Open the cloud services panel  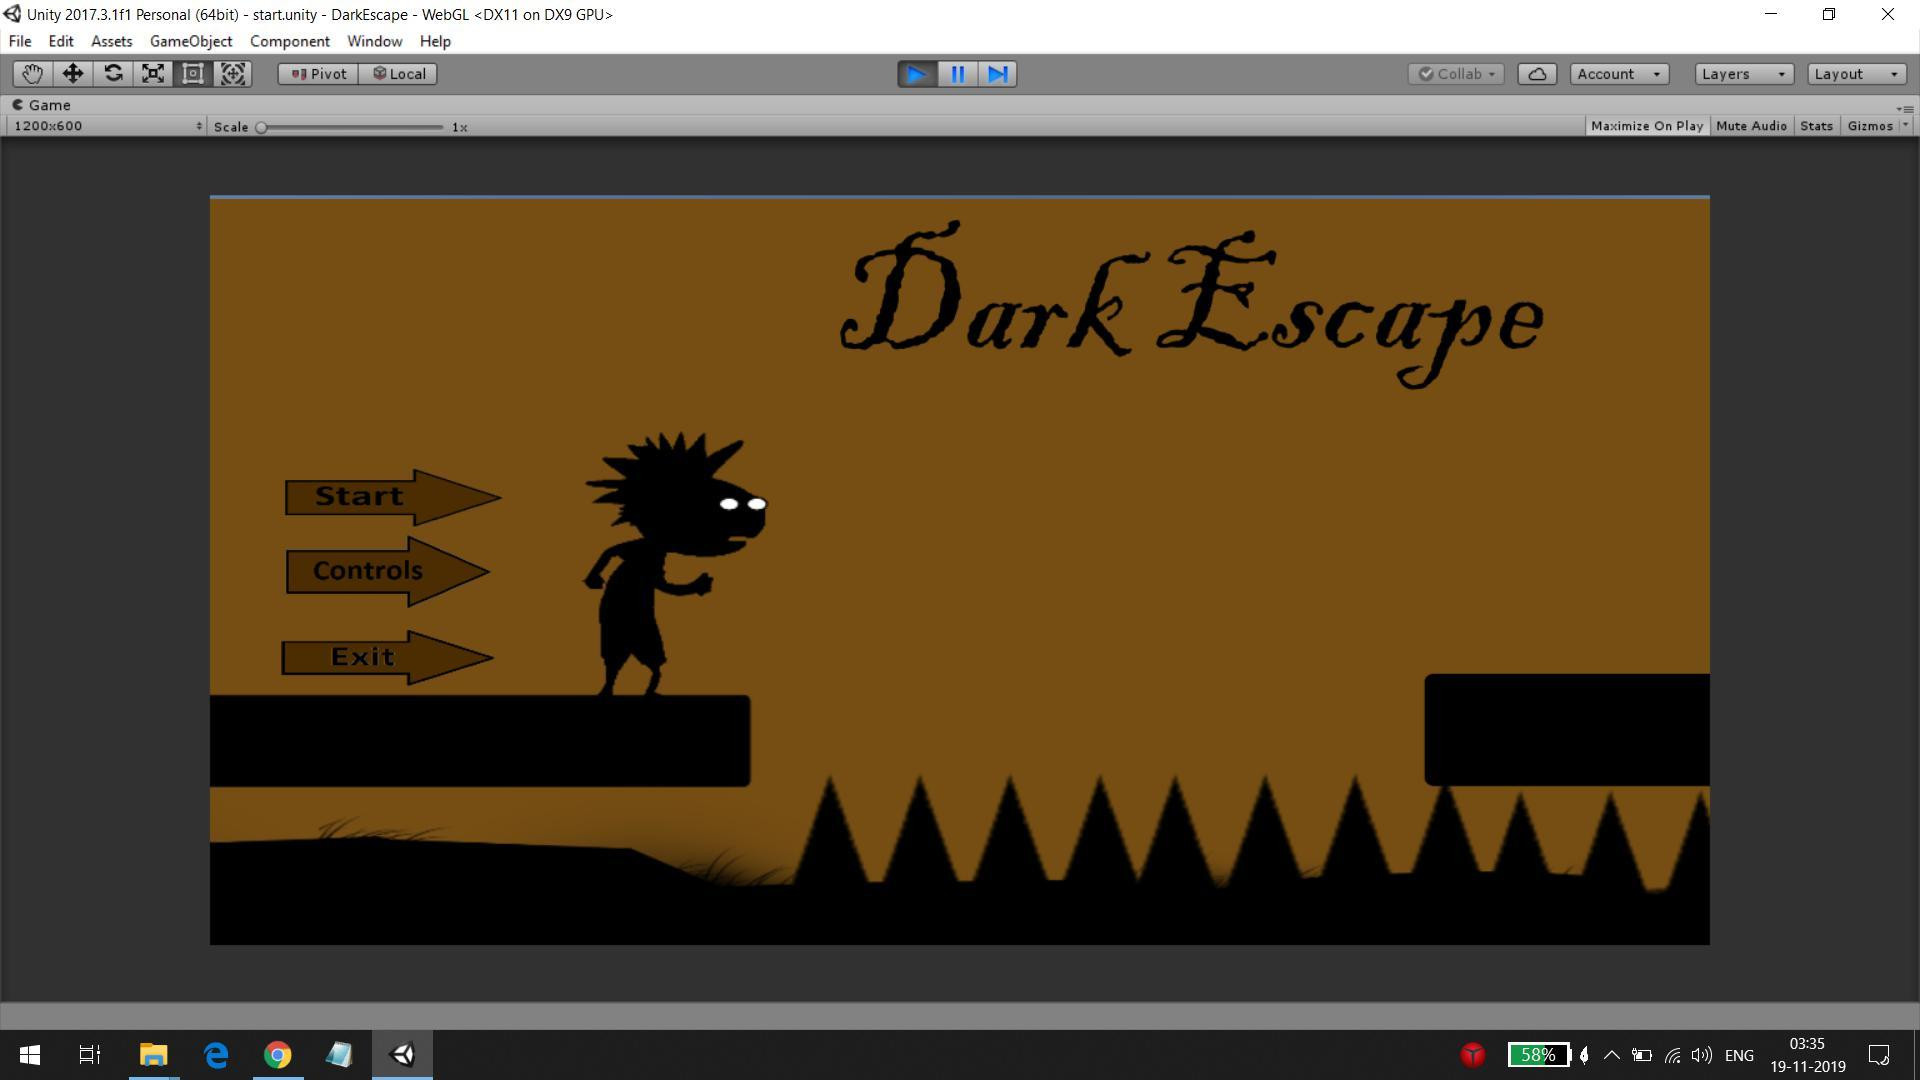click(x=1537, y=74)
